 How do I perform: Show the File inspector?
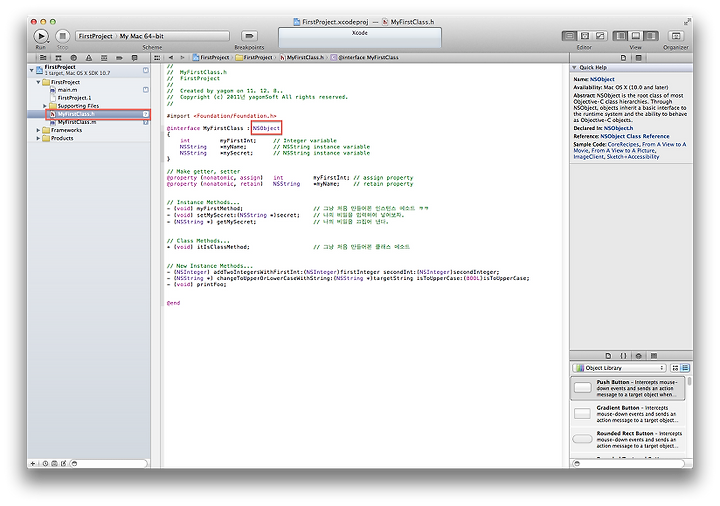point(623,58)
